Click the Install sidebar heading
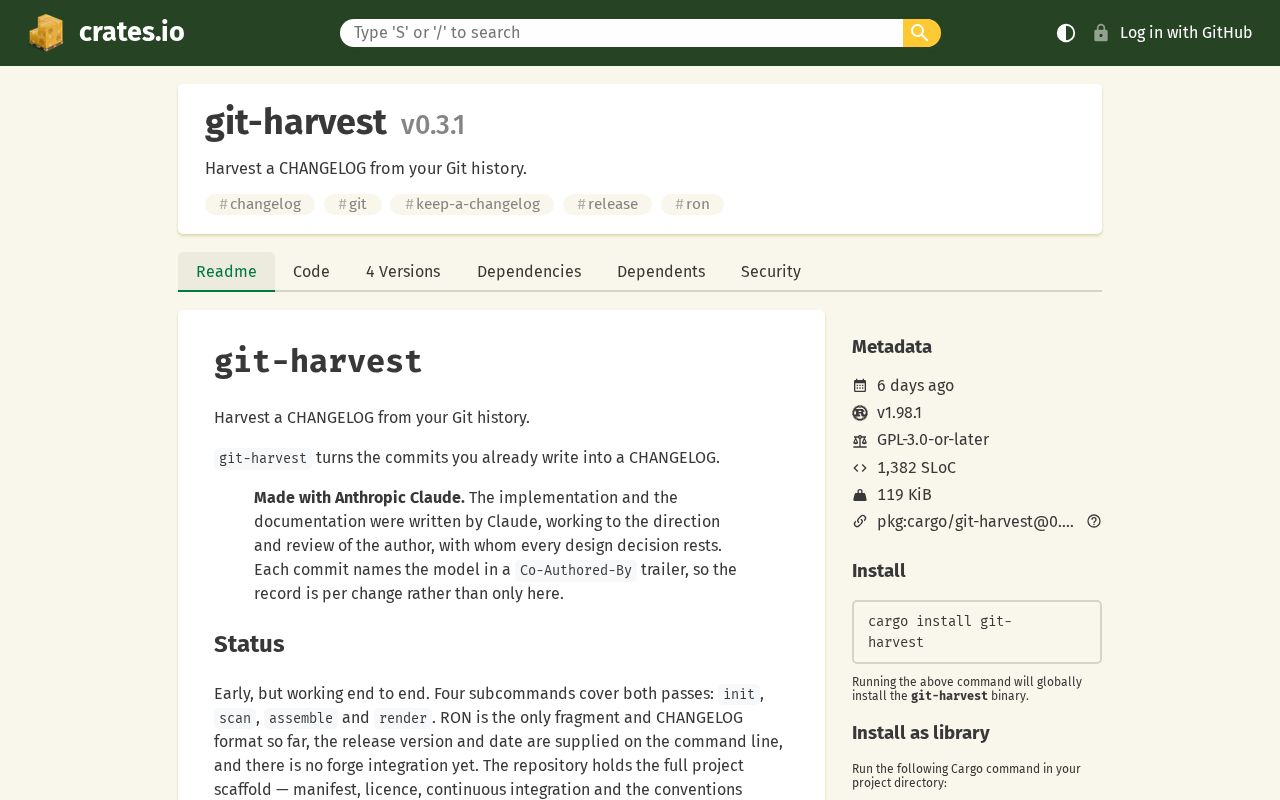The height and width of the screenshot is (800, 1280). click(x=879, y=571)
